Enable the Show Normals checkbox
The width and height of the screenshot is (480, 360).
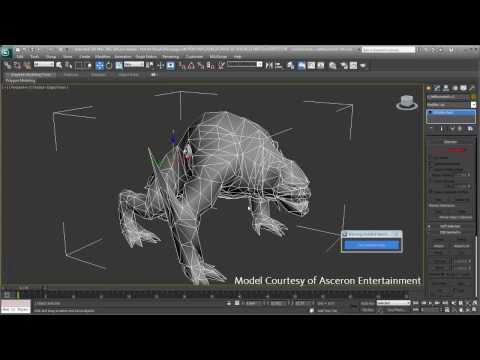[x=431, y=181]
